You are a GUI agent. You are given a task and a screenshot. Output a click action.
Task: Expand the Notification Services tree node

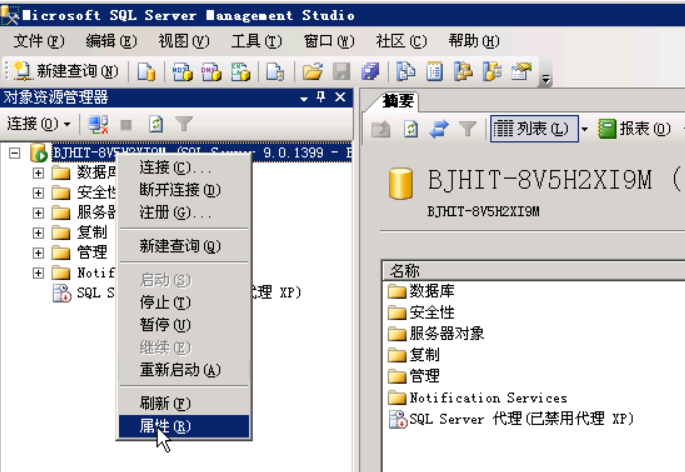[38, 273]
